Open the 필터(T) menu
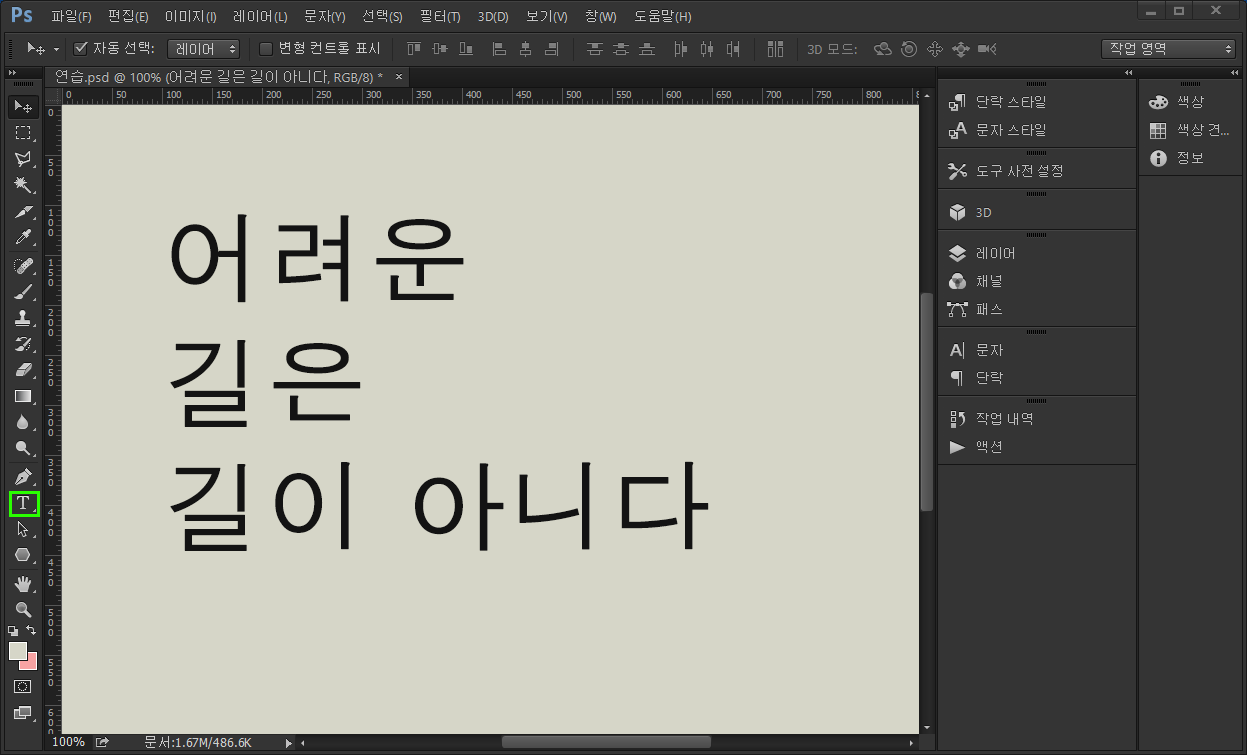Screen dimensions: 1247x755 click(440, 17)
